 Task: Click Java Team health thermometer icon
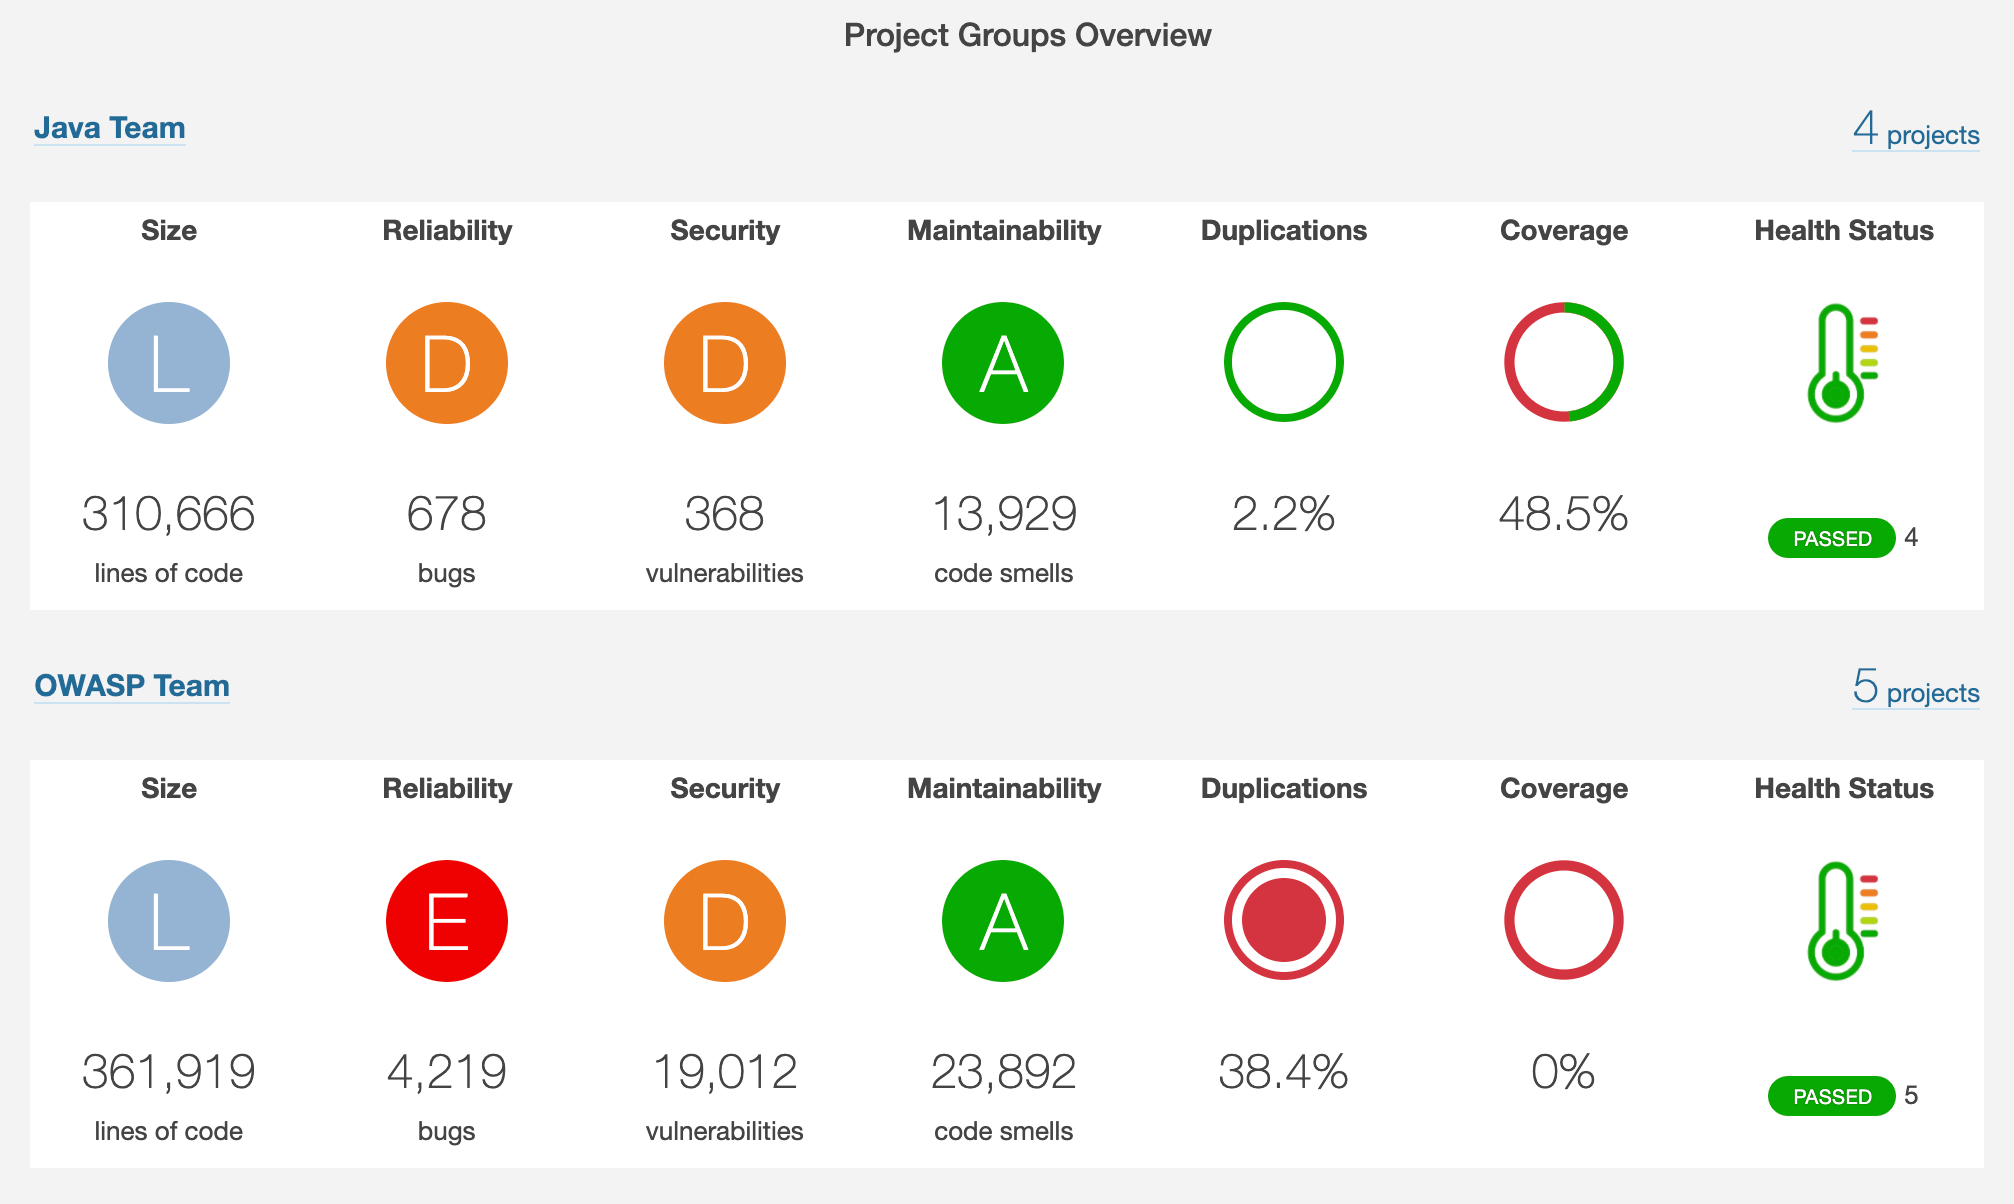[x=1843, y=363]
